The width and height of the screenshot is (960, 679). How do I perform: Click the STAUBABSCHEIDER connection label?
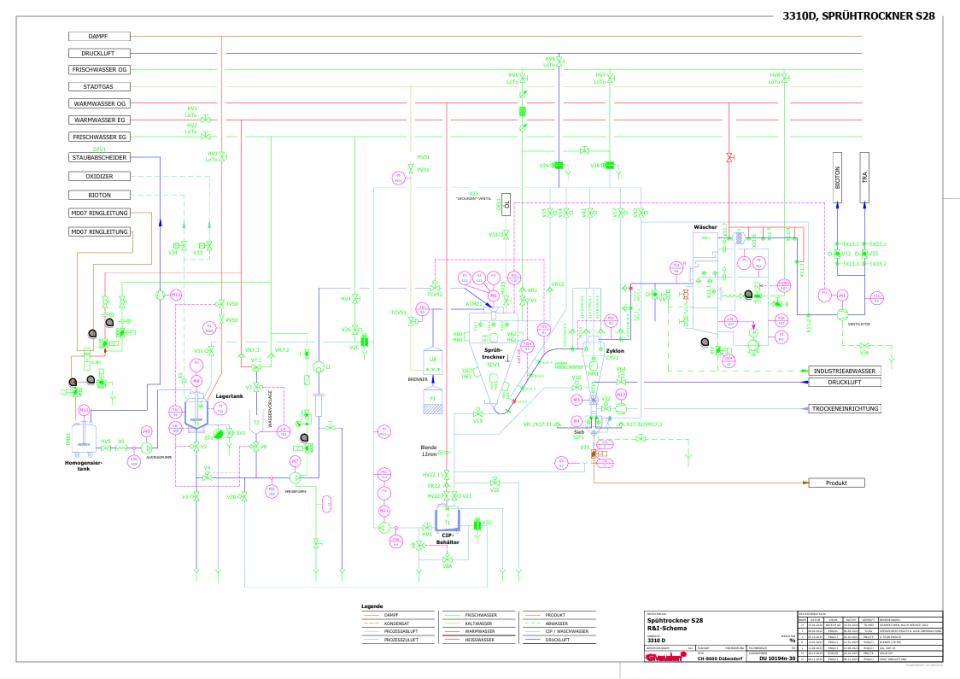[x=99, y=158]
